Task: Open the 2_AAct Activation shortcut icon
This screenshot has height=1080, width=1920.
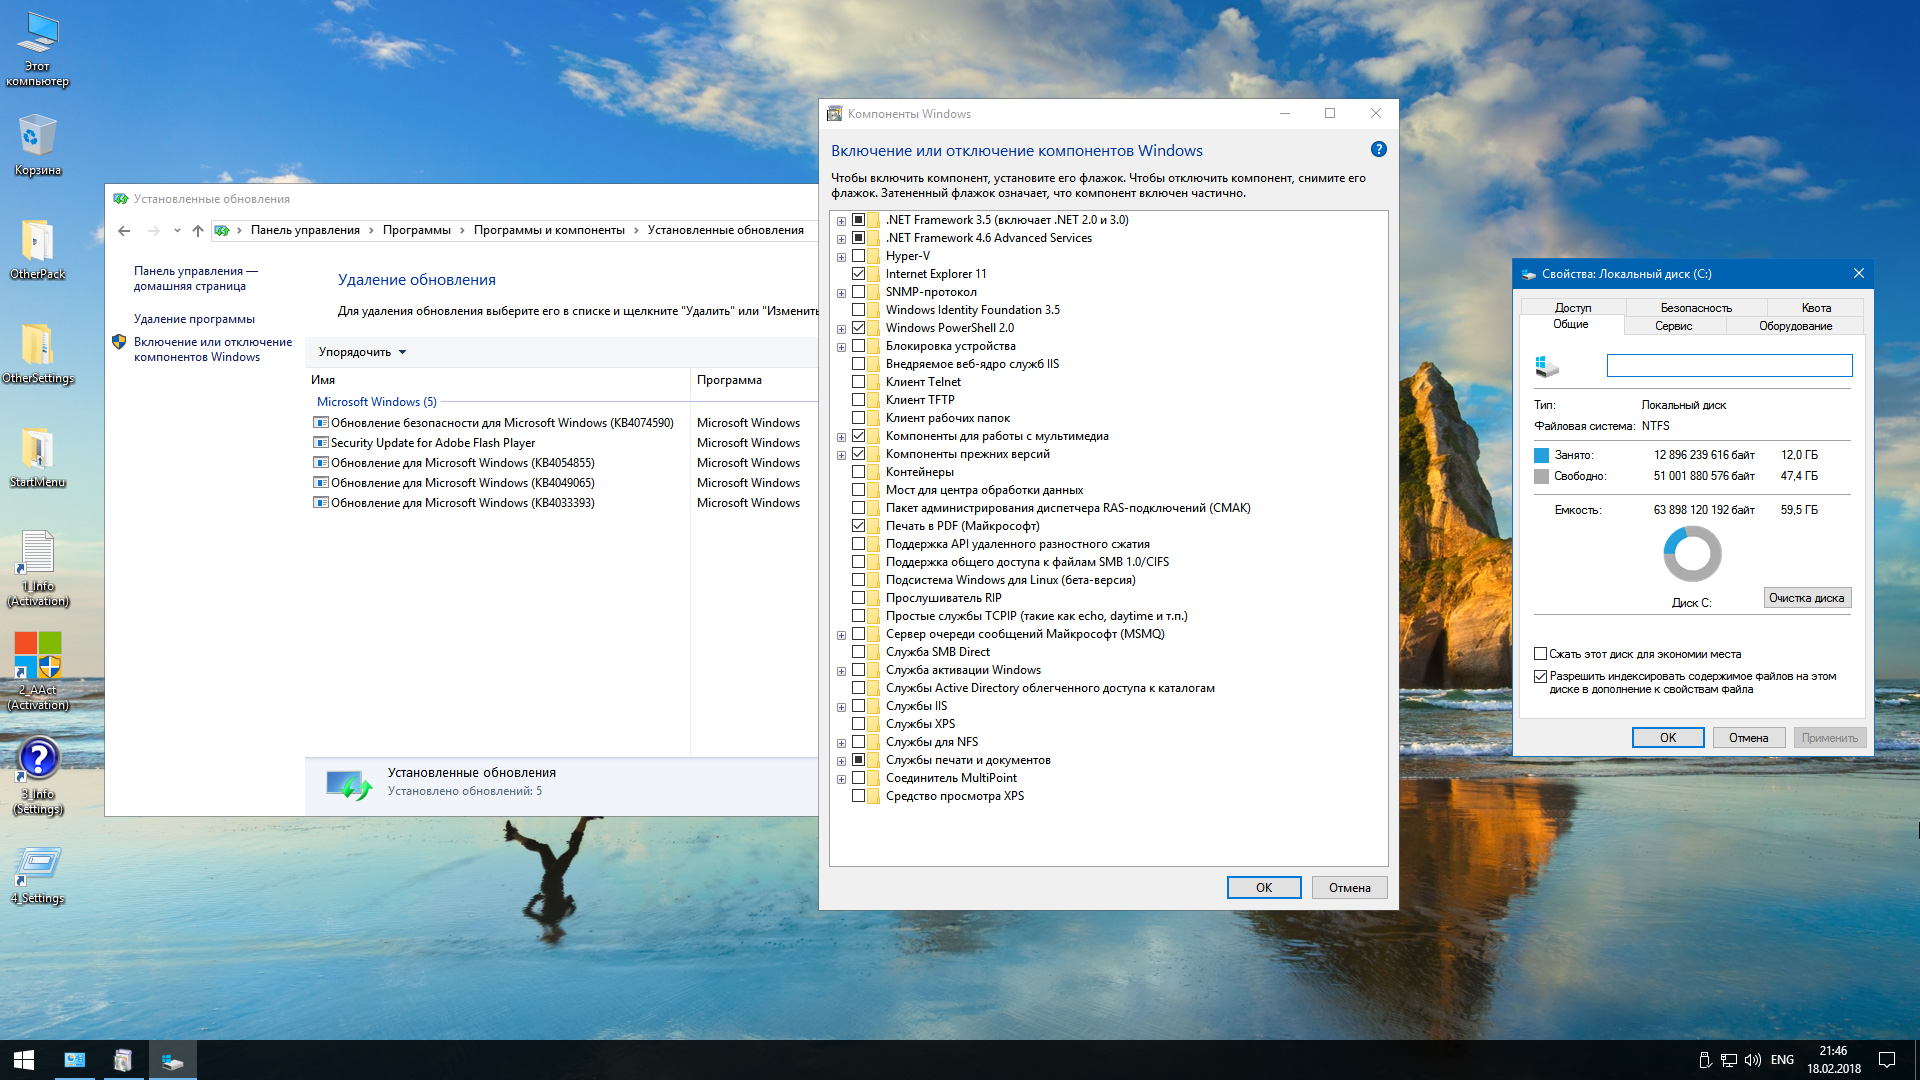Action: pyautogui.click(x=38, y=657)
